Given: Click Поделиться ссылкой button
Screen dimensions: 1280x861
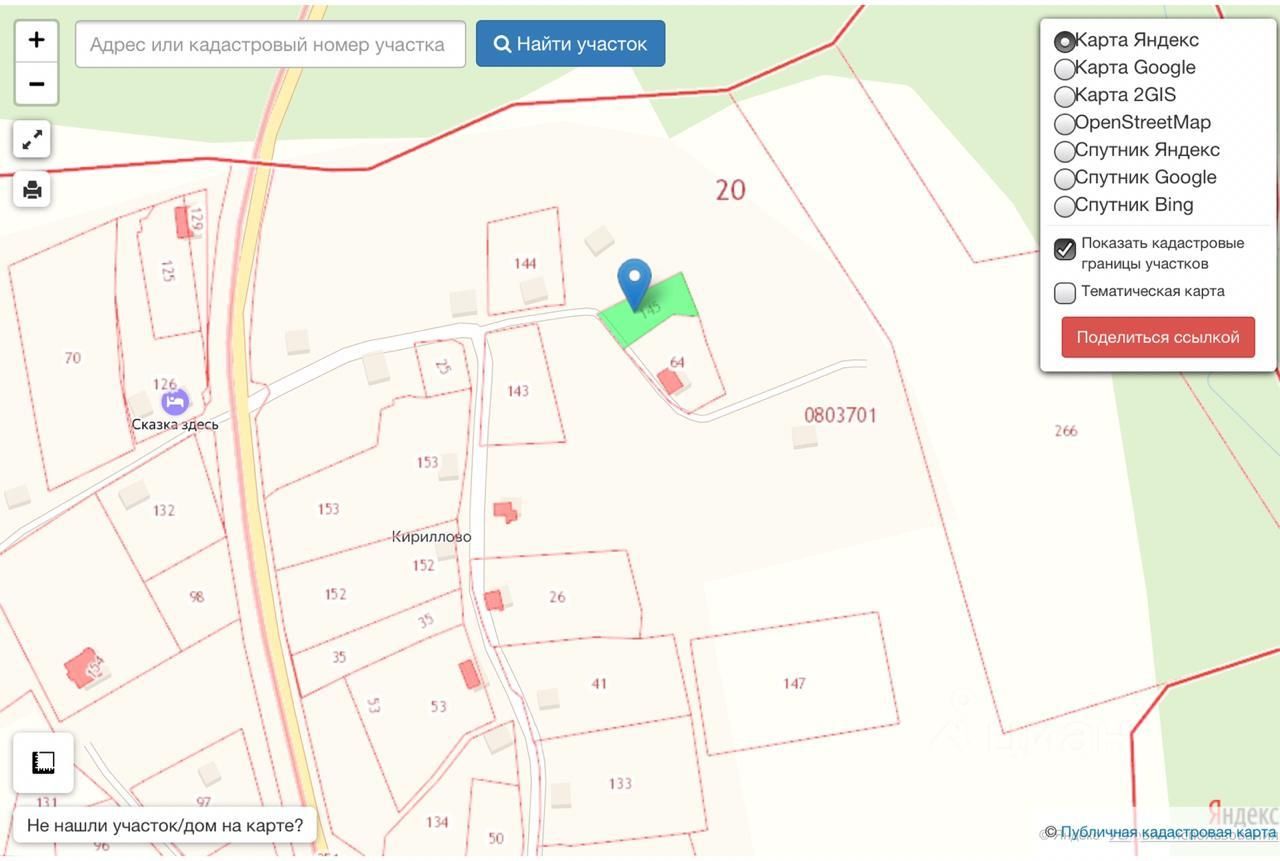Looking at the screenshot, I should [1158, 337].
